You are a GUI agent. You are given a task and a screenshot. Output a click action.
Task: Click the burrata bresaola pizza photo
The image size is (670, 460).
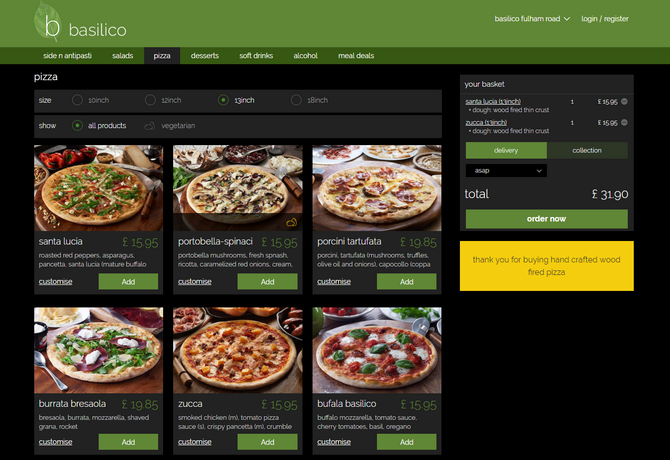click(98, 350)
